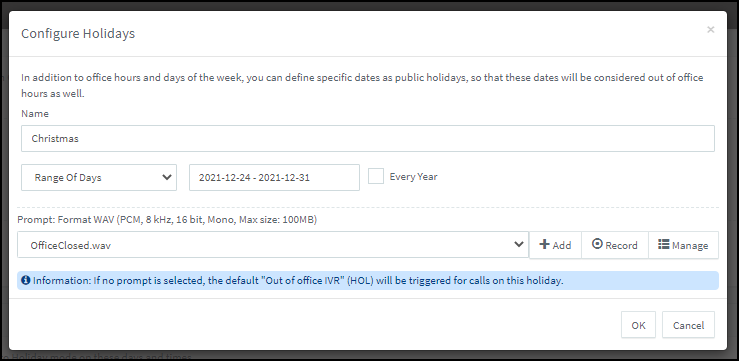The width and height of the screenshot is (739, 361).
Task: Open the OfficeClosed.wav prompt dropdown
Action: [273, 245]
